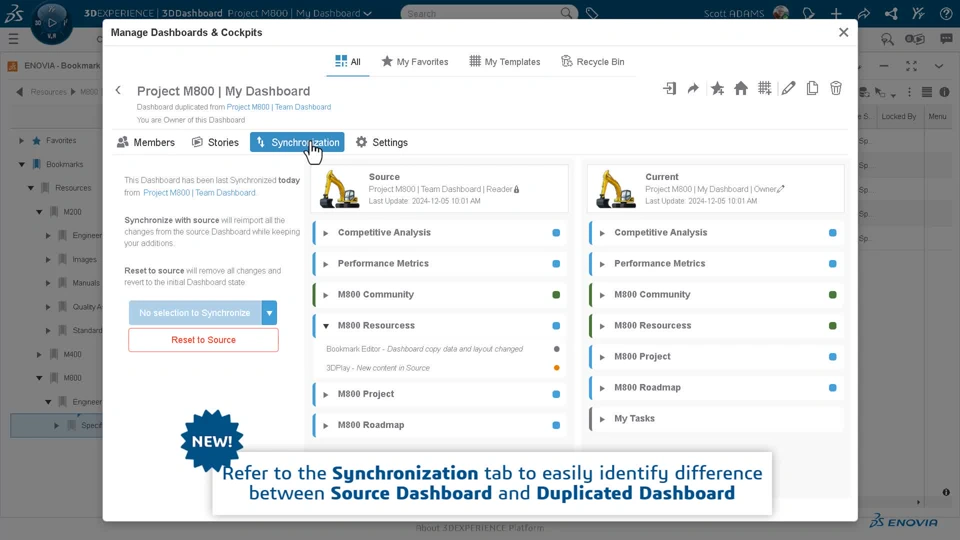Click the information icon in background widget toolbar
This screenshot has width=960, height=540.
[x=944, y=92]
